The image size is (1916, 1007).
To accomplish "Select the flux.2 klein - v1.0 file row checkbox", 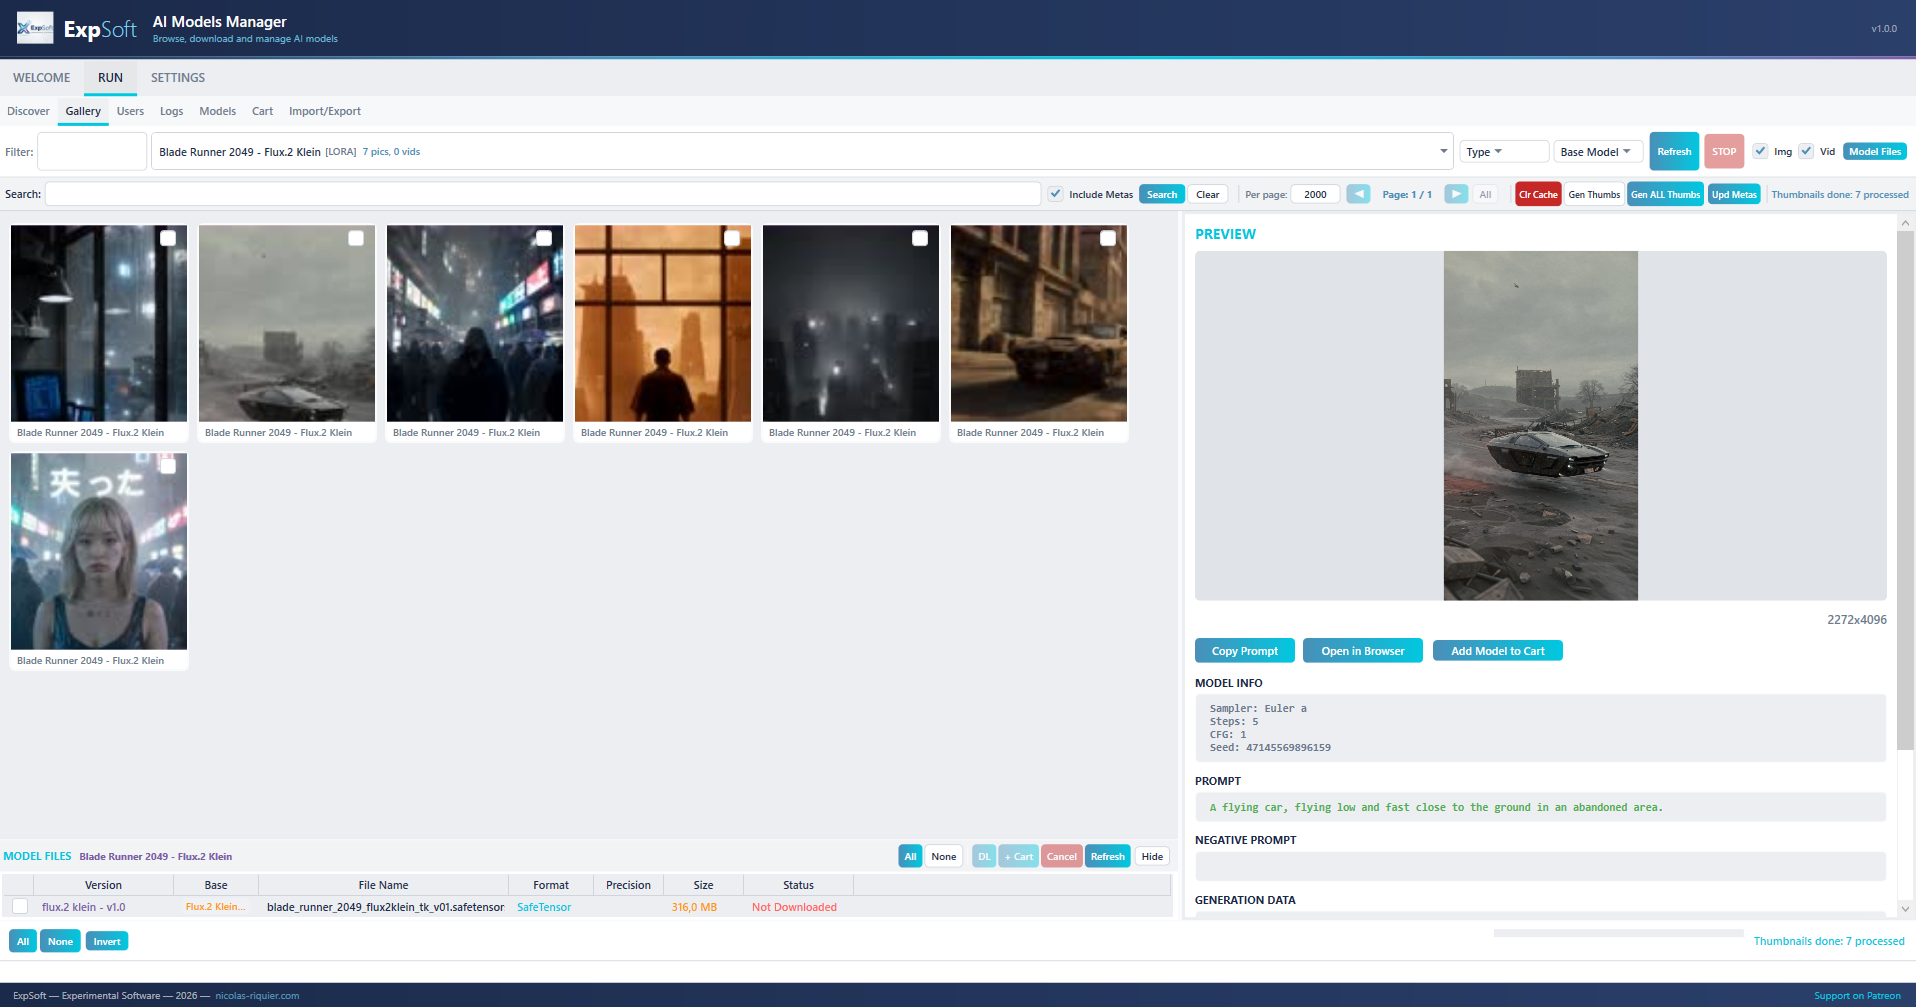I will (x=20, y=907).
